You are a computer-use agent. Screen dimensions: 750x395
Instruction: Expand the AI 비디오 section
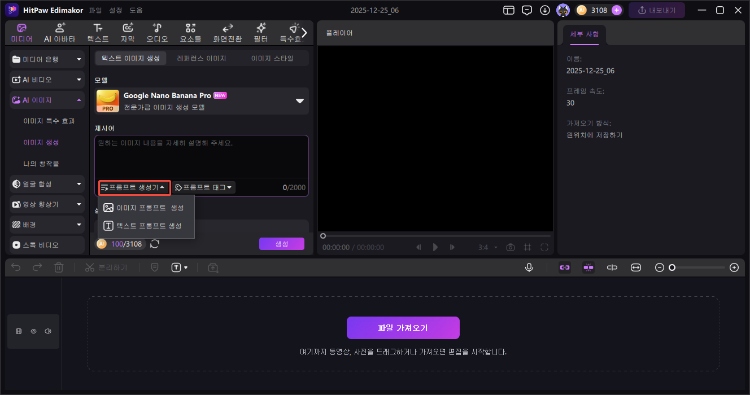point(47,79)
